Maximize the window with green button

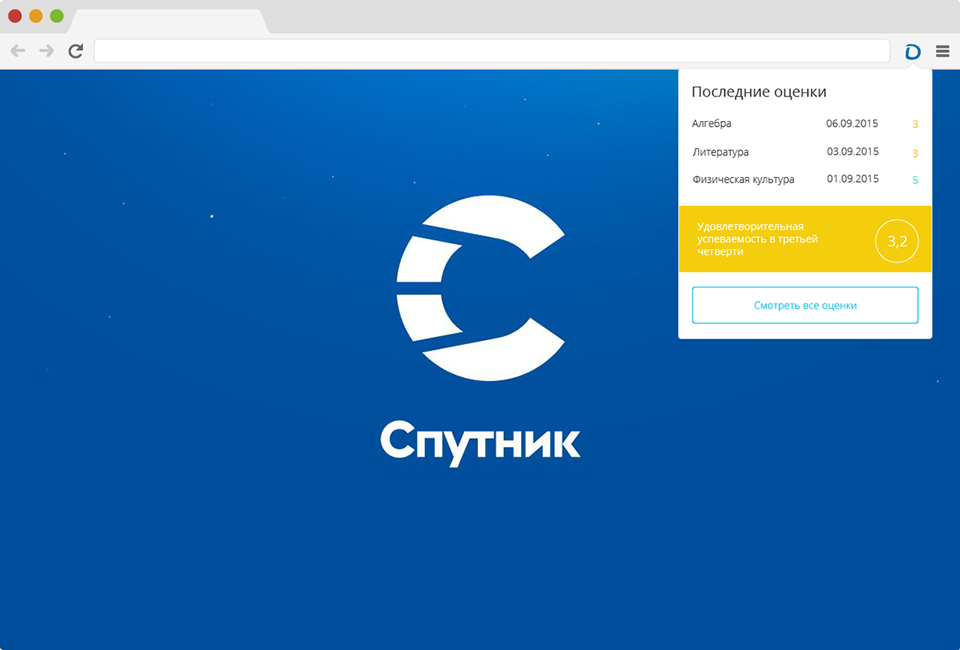pos(57,16)
